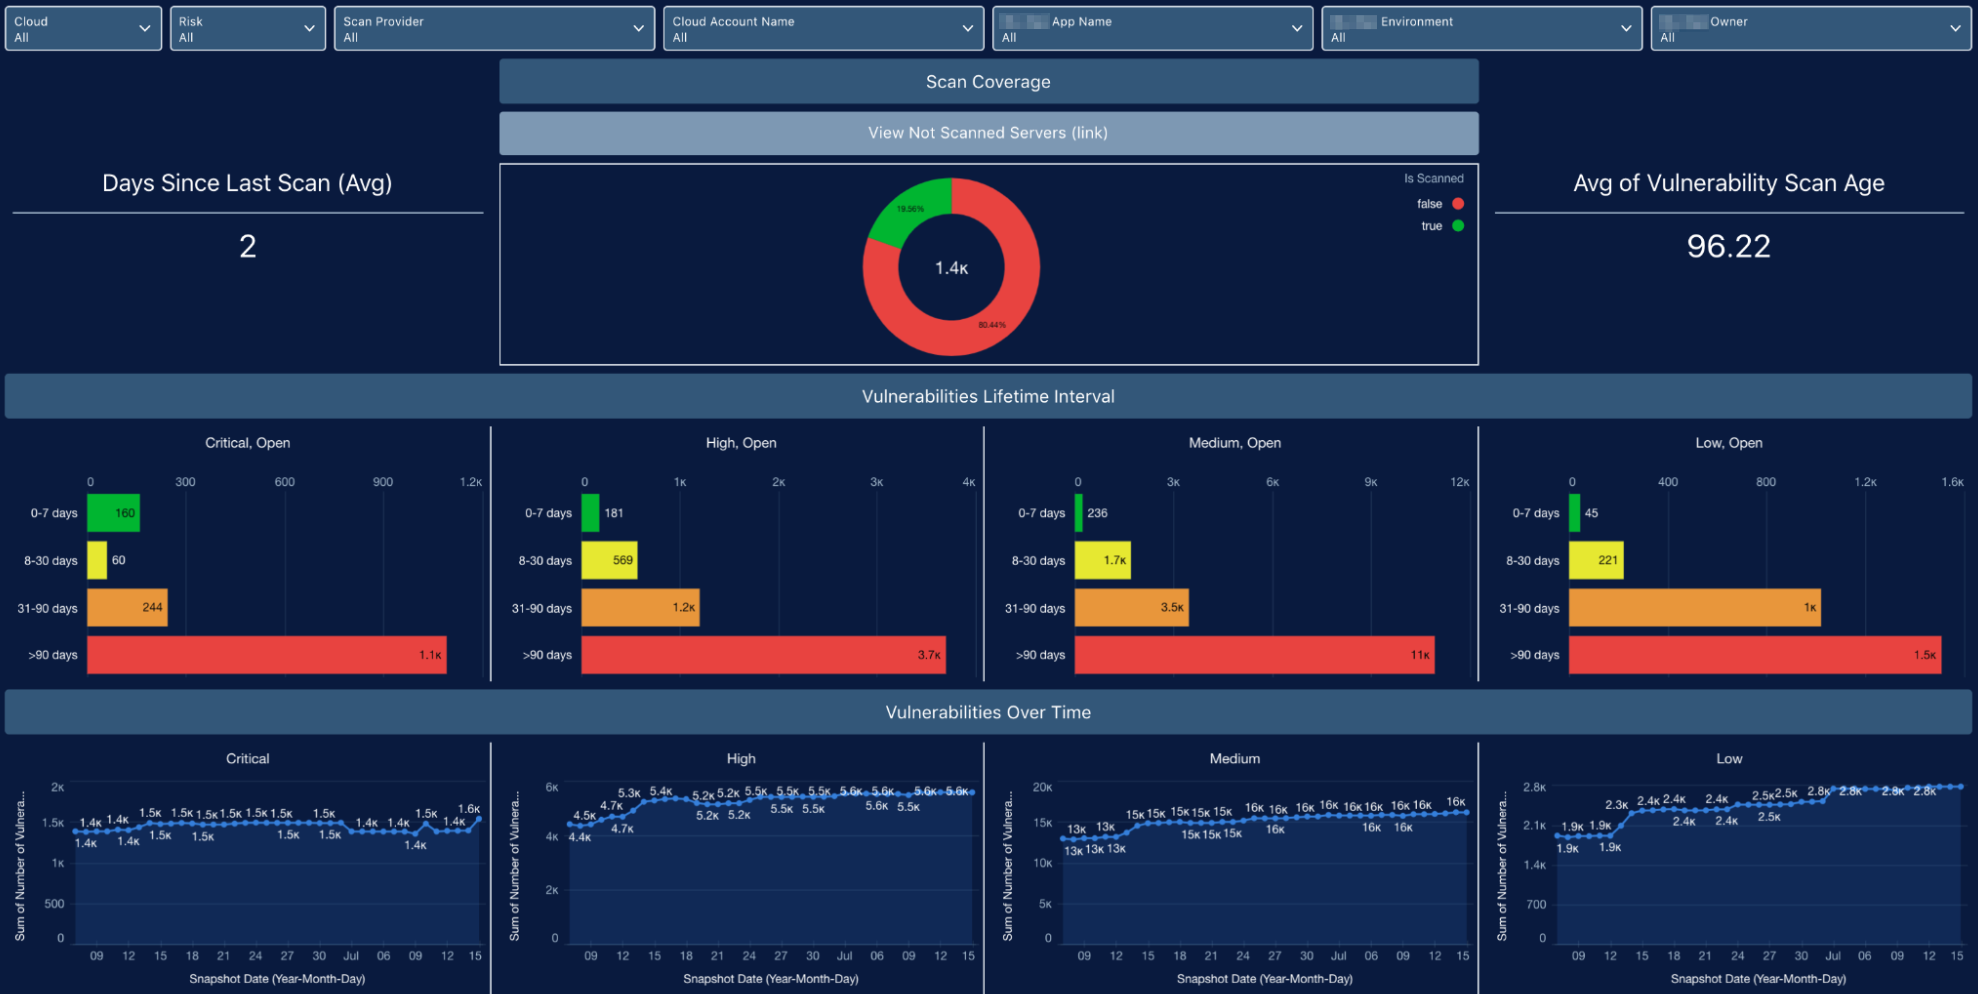Open the Cloud filter dropdown
Image resolution: width=1978 pixels, height=994 pixels.
click(x=82, y=28)
